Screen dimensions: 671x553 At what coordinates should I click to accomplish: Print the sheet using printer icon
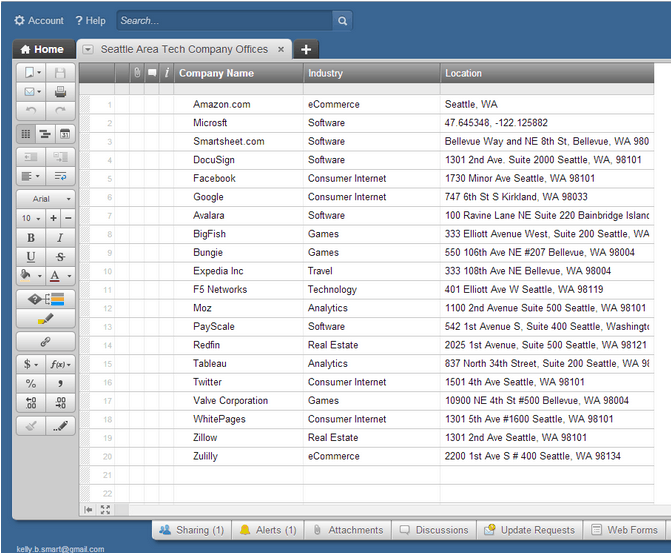tap(60, 92)
